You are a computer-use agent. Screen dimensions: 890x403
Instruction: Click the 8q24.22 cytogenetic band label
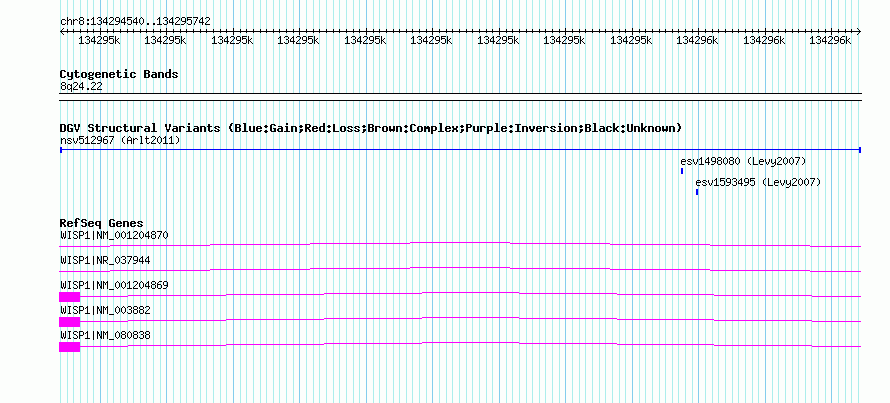[x=81, y=86]
